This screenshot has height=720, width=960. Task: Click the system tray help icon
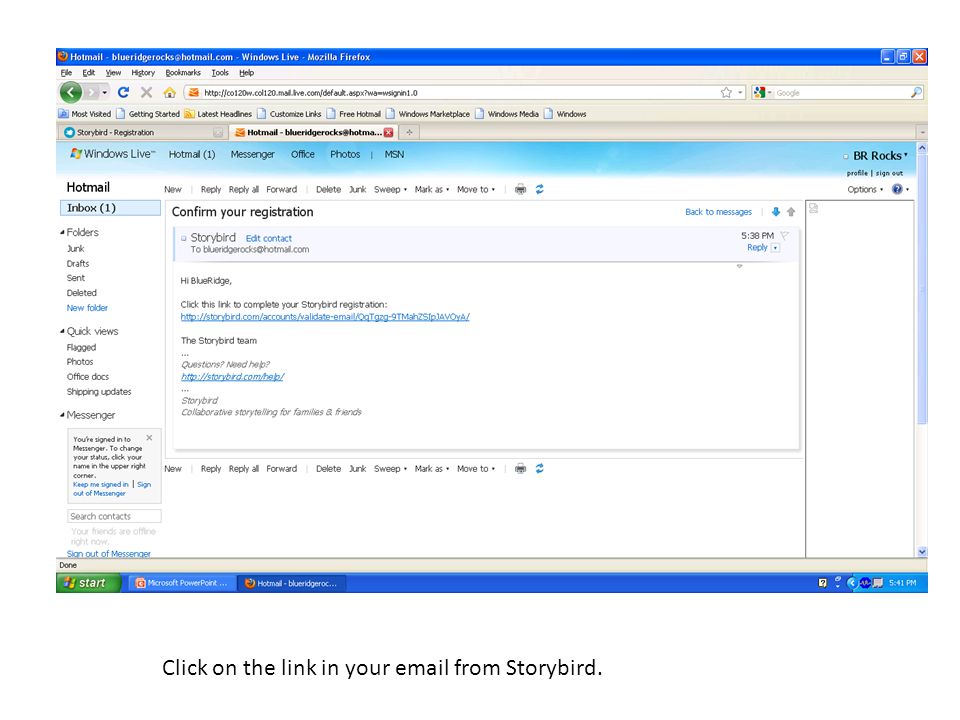(x=822, y=583)
